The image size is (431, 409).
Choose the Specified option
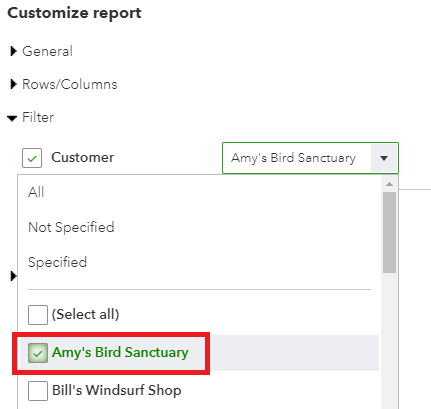click(x=57, y=262)
